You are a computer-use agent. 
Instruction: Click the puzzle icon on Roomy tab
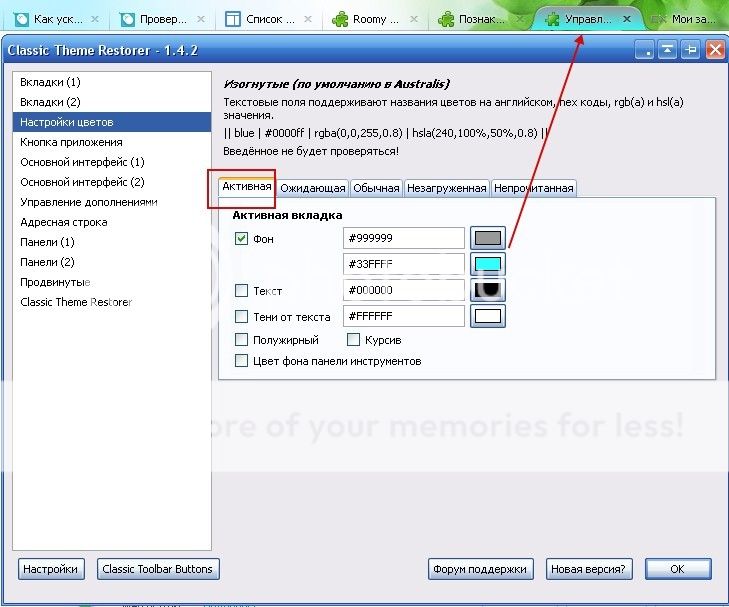pyautogui.click(x=340, y=19)
